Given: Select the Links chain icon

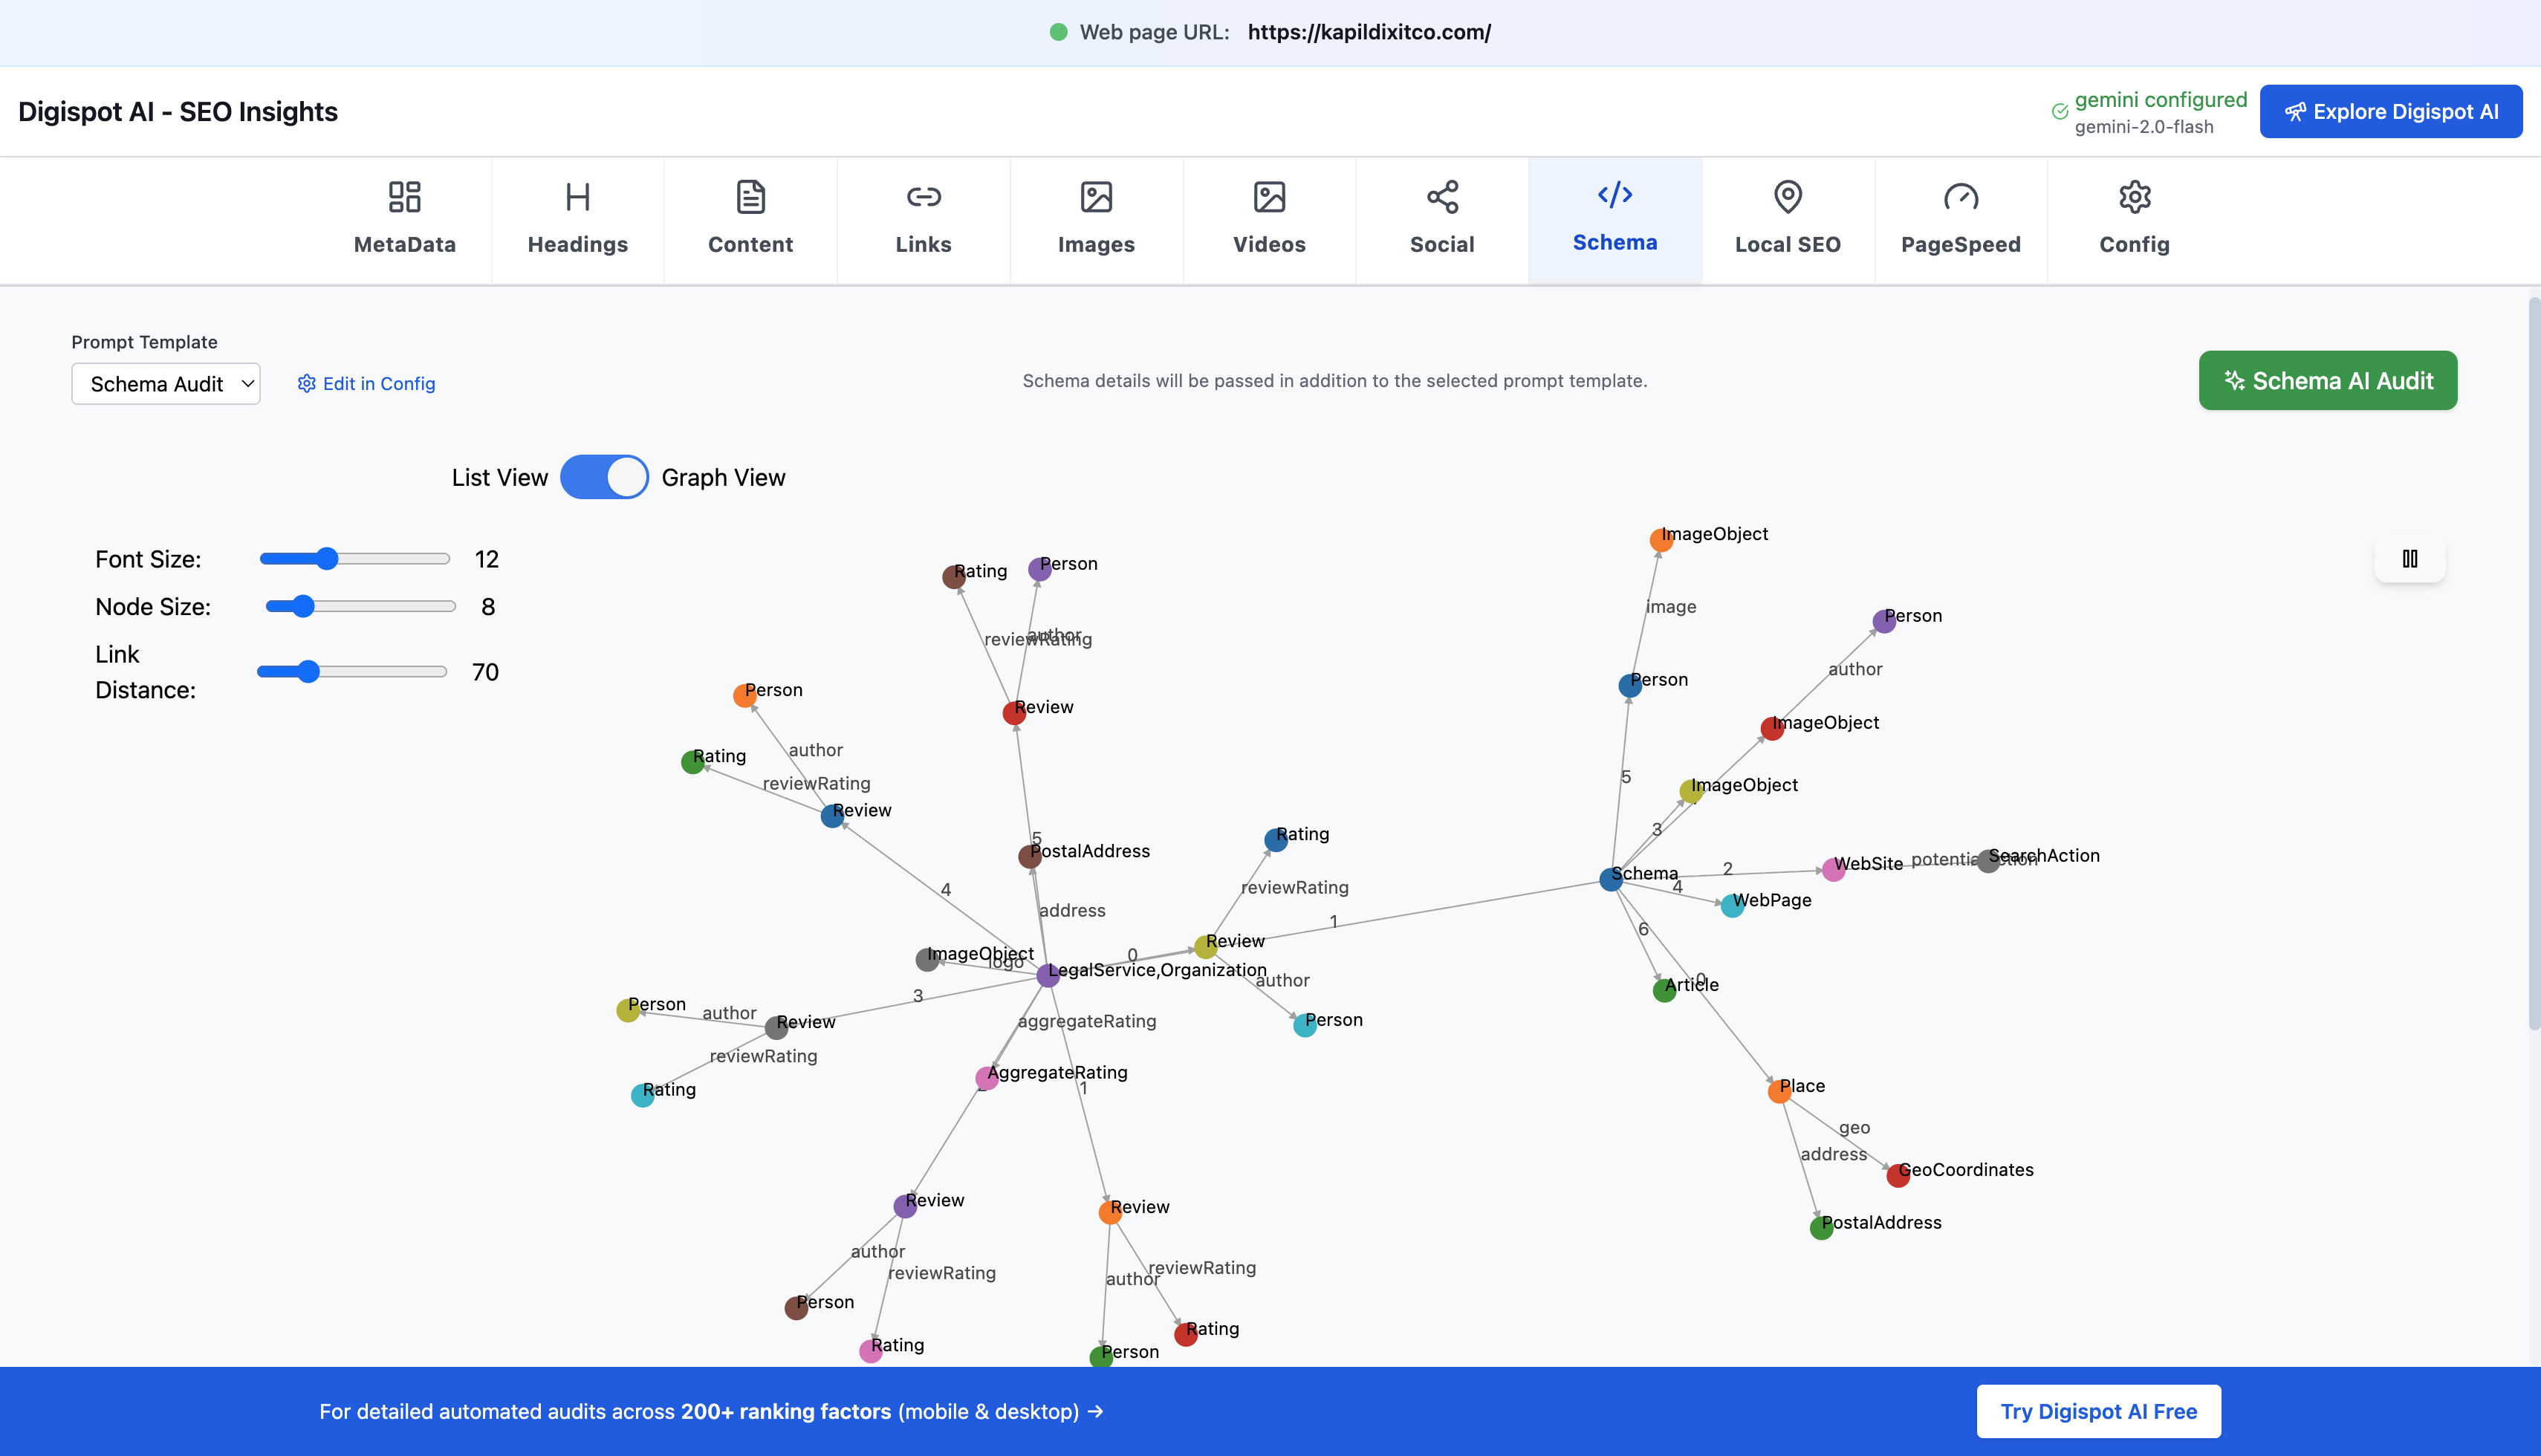Looking at the screenshot, I should click(923, 198).
